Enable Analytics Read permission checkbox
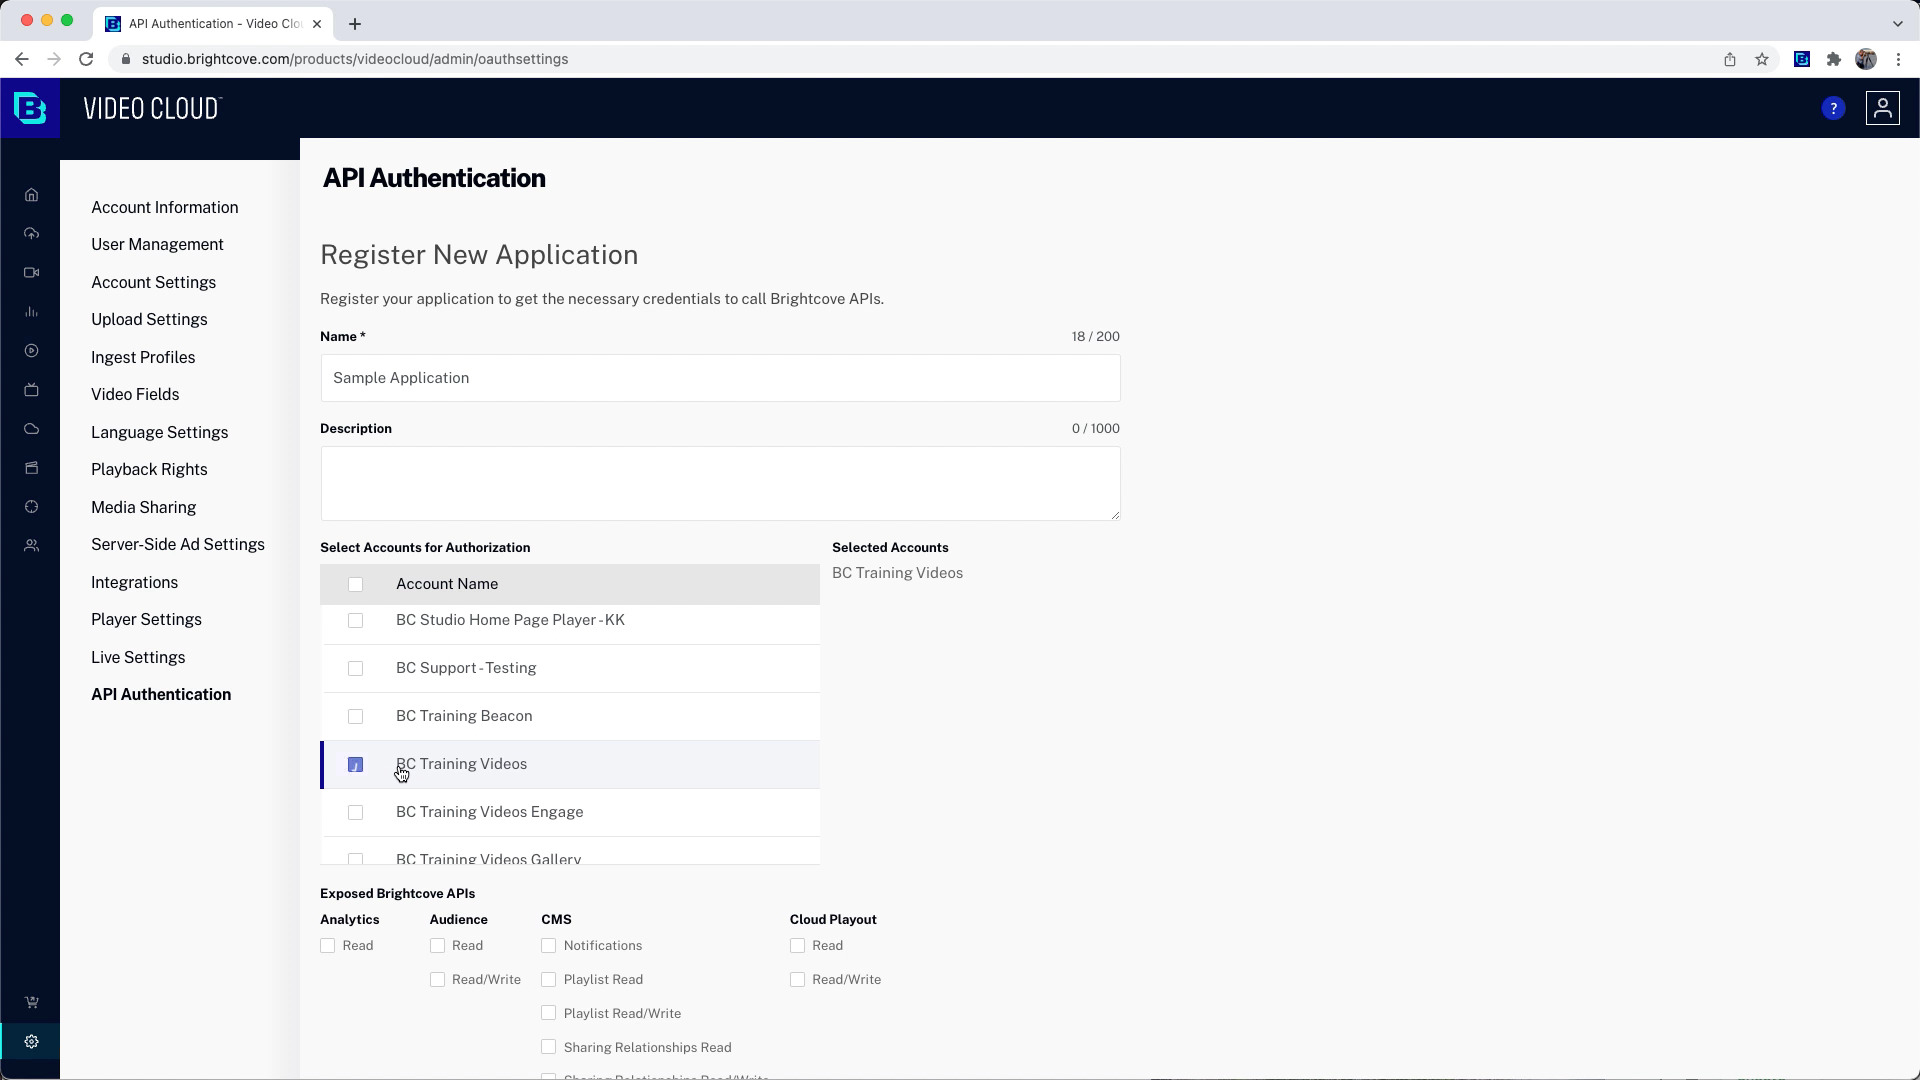The image size is (1920, 1080). pyautogui.click(x=327, y=945)
